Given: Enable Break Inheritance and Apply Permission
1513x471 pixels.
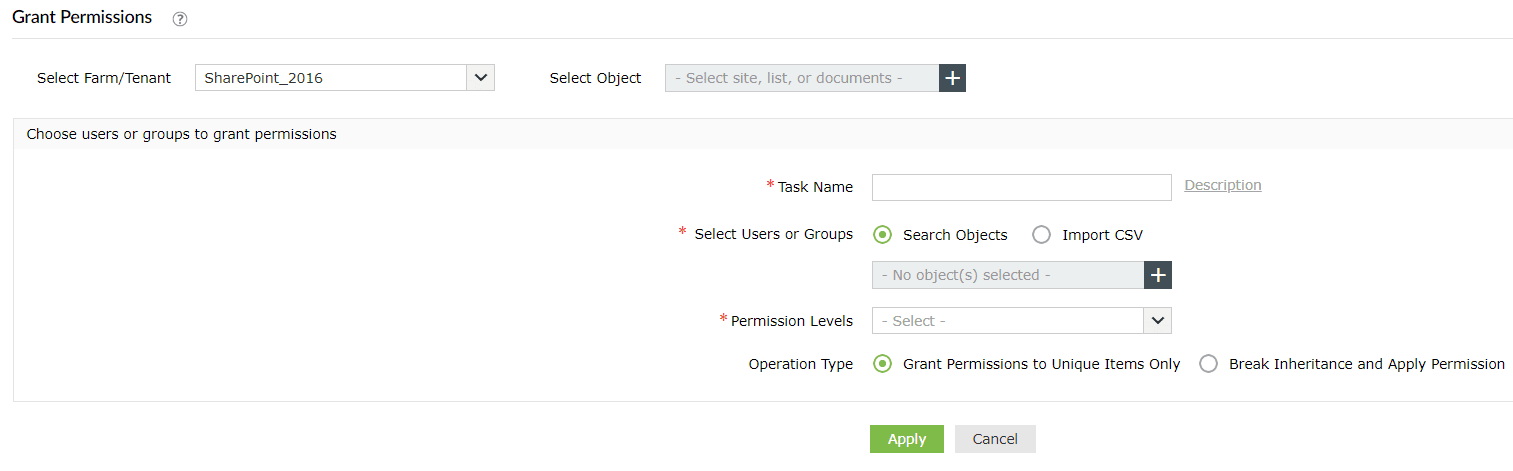Looking at the screenshot, I should pos(1208,364).
